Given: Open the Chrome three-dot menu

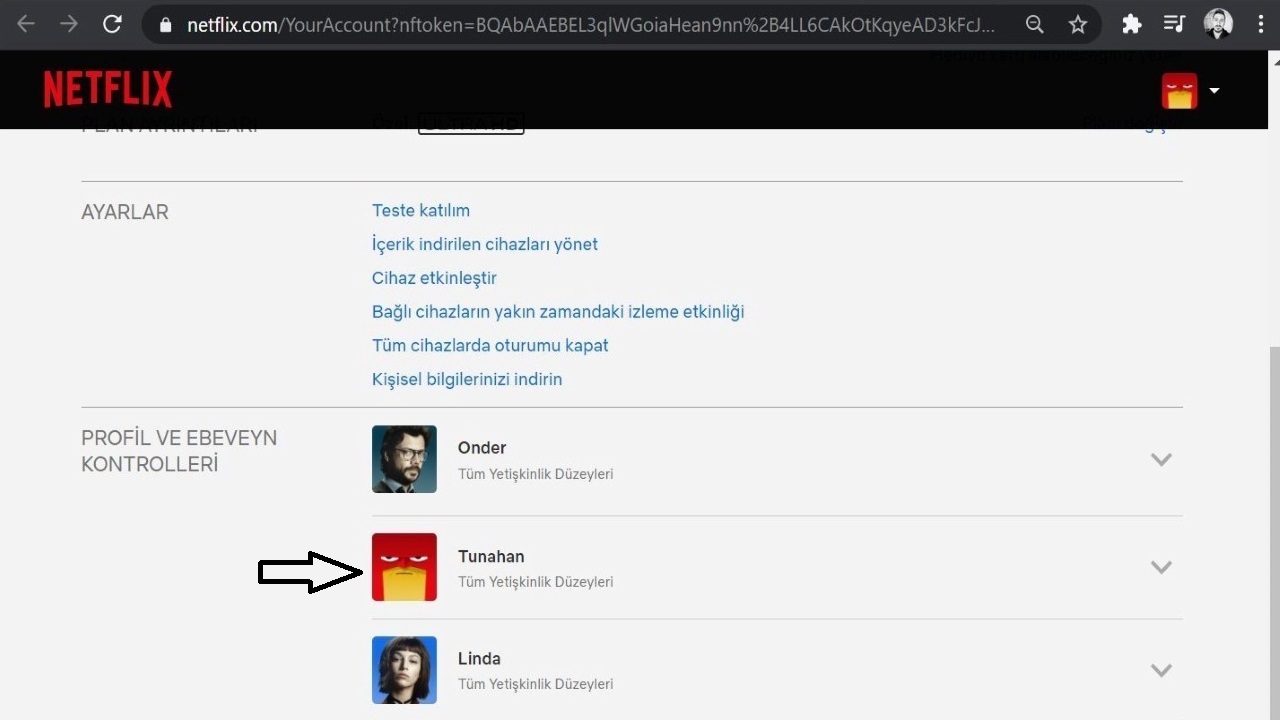Looking at the screenshot, I should pos(1260,24).
